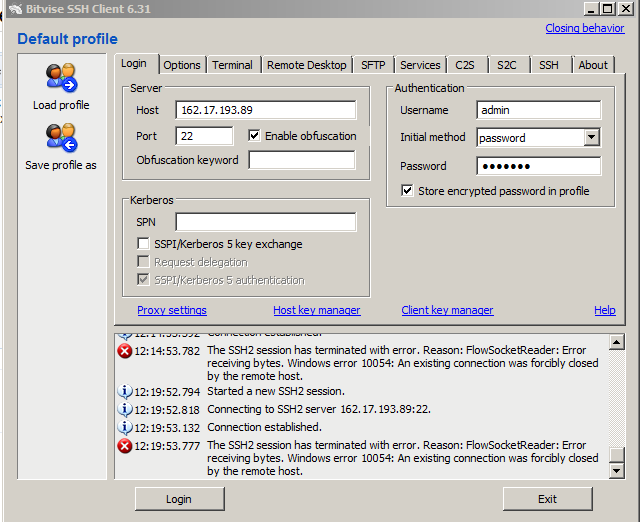This screenshot has height=522, width=640.
Task: Click the Request delegation checkbox
Action: tap(143, 262)
